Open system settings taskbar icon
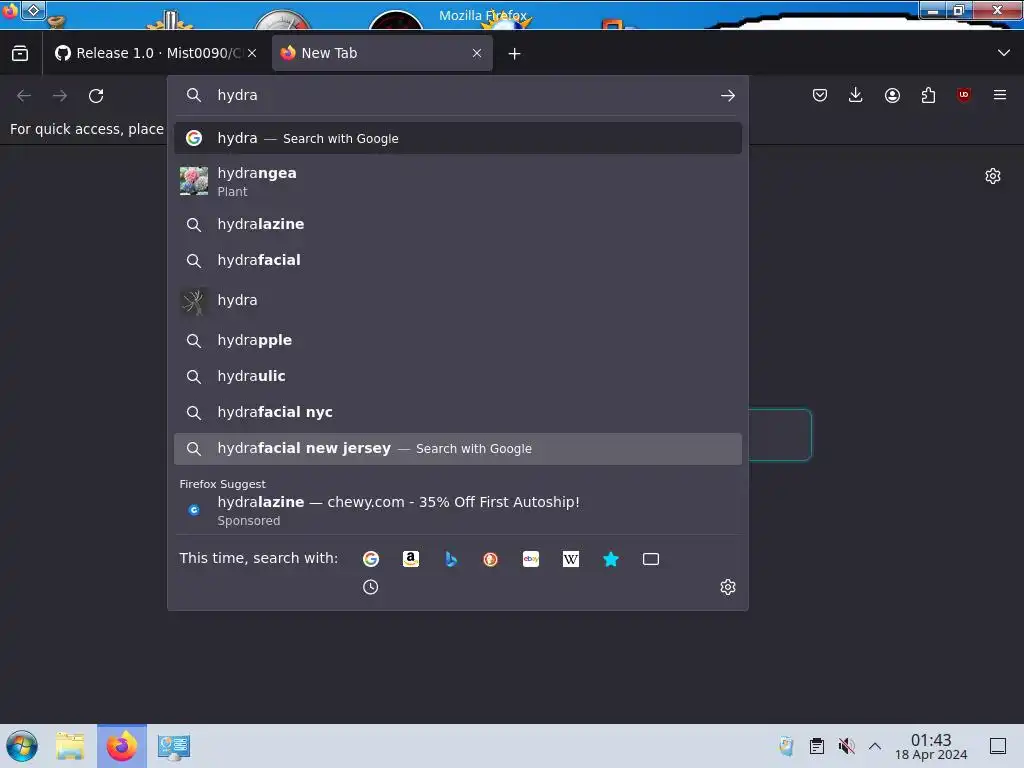The width and height of the screenshot is (1024, 768). [x=174, y=746]
